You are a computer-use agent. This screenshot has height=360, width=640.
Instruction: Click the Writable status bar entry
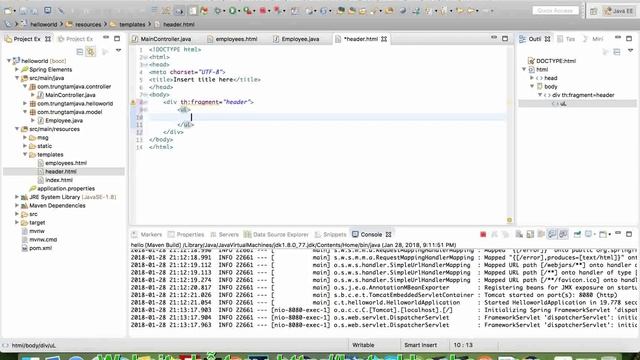tap(363, 345)
